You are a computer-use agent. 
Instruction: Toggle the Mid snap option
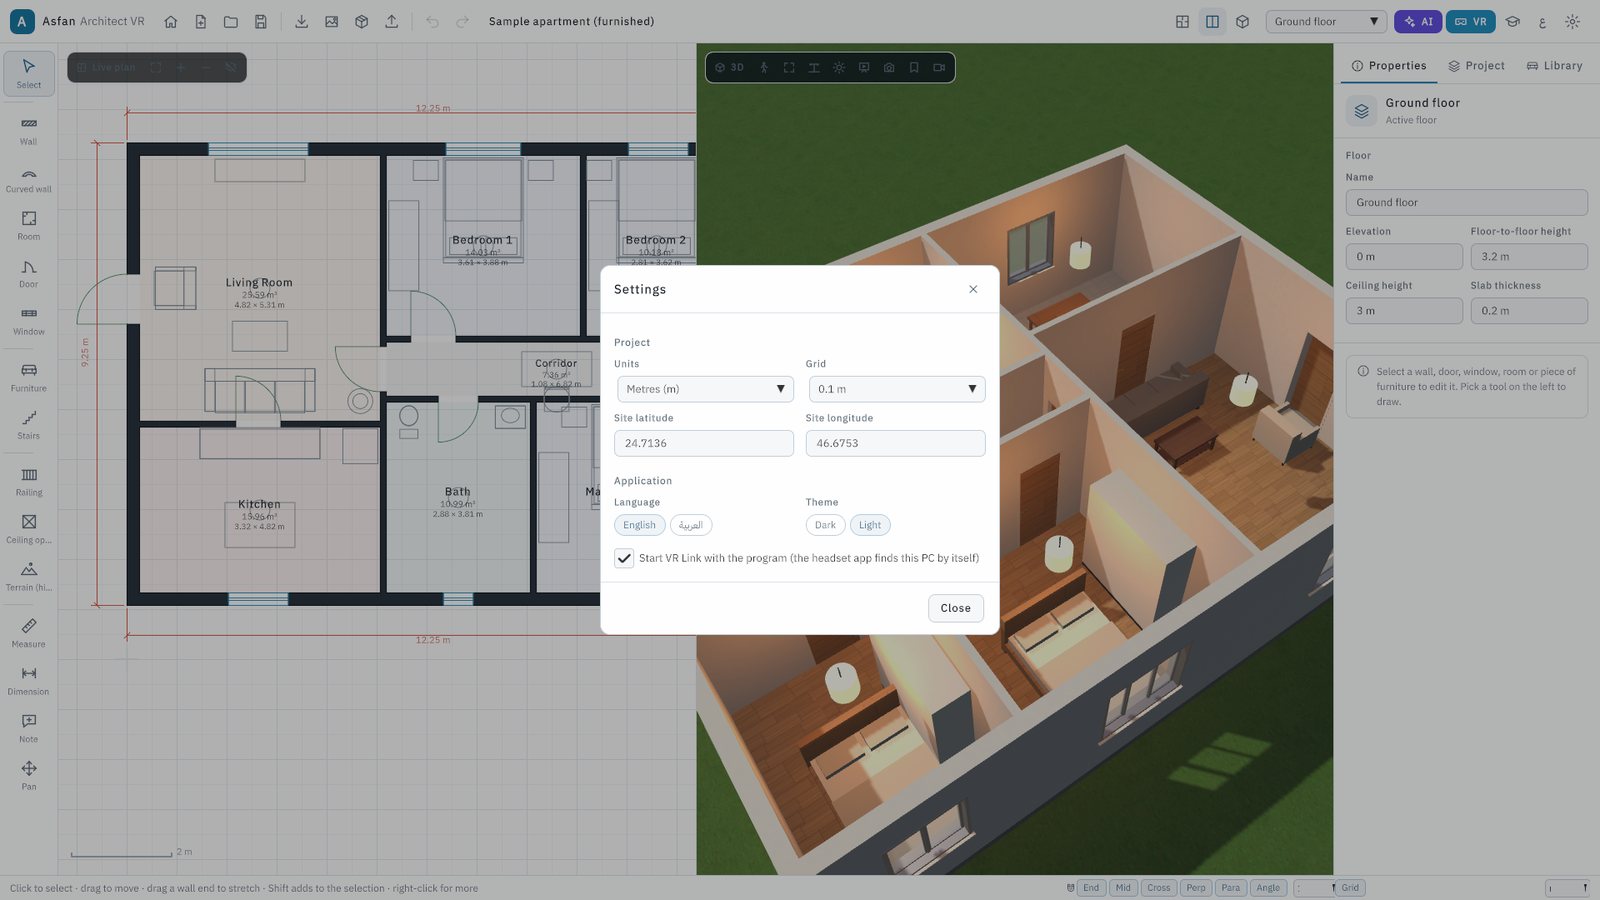click(1123, 888)
